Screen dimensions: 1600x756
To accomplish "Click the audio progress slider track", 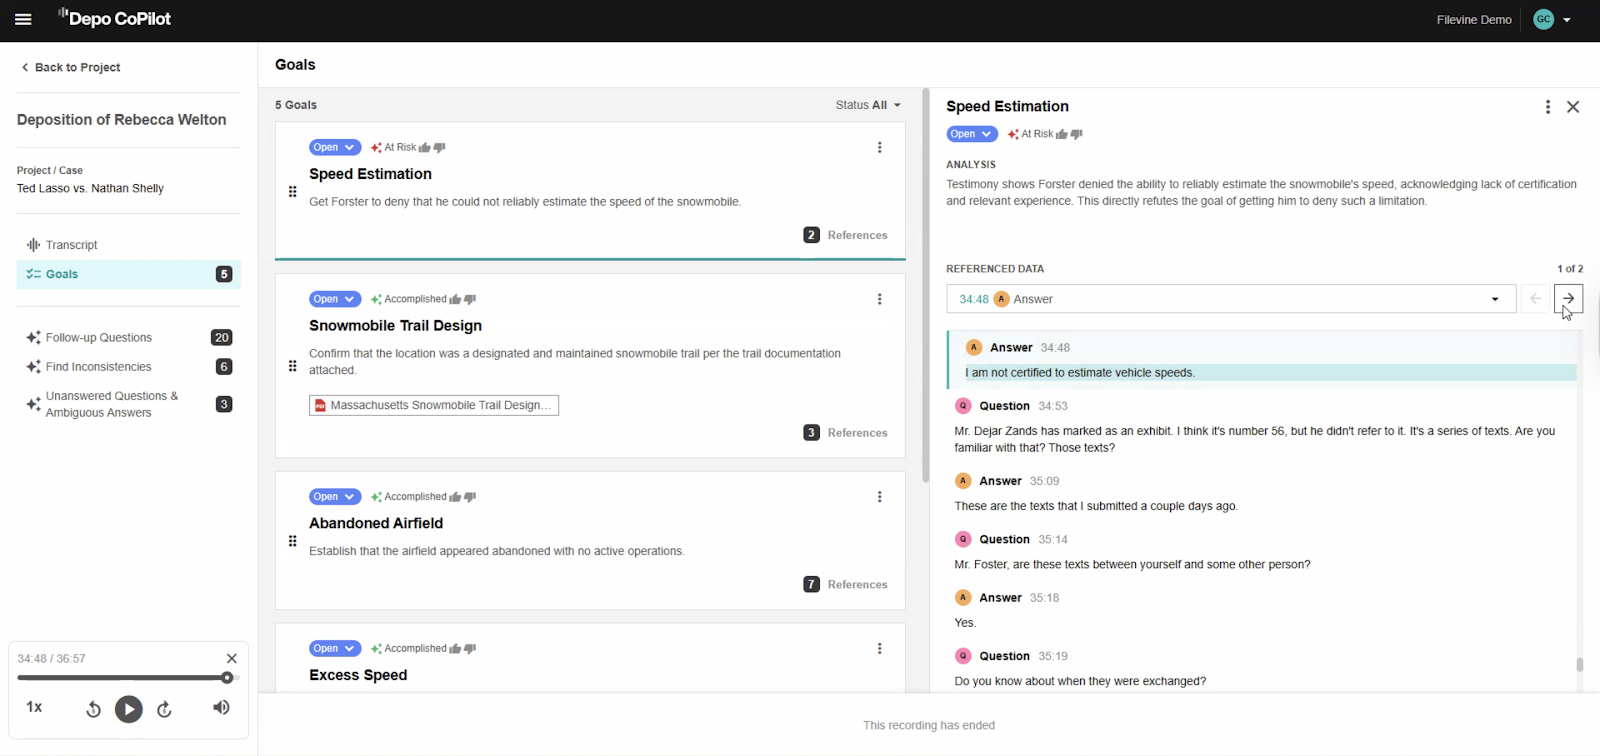I will 120,678.
